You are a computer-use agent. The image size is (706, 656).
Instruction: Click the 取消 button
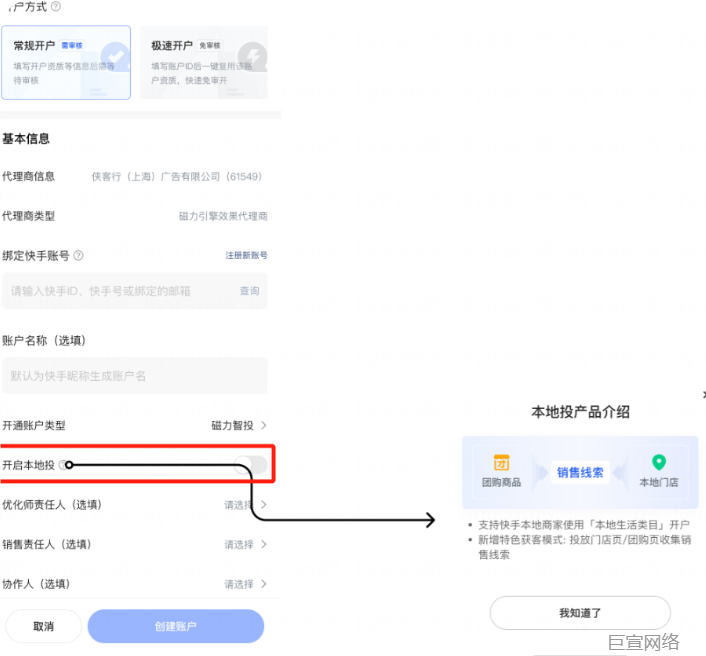pos(44,626)
